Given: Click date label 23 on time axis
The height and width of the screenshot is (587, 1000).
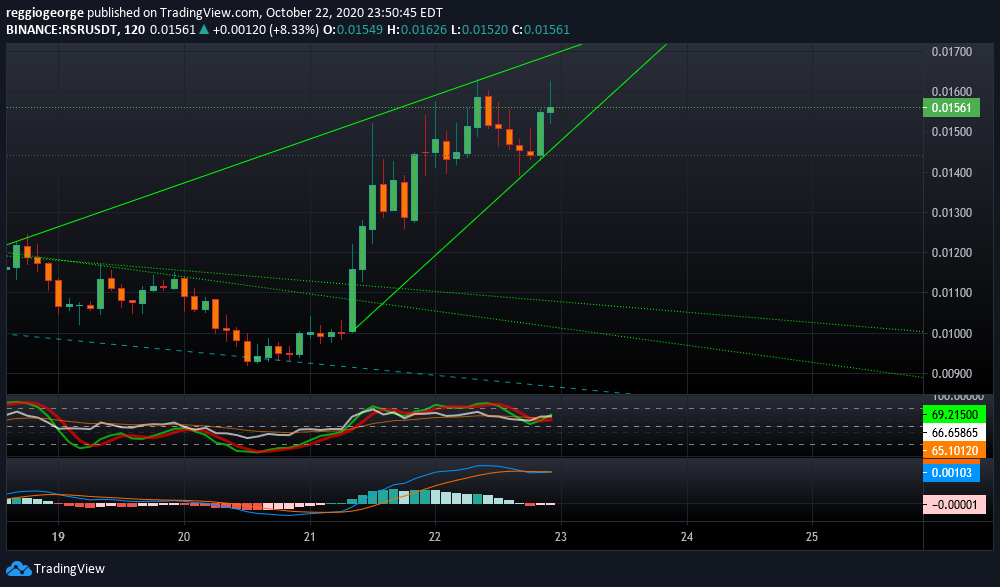Looking at the screenshot, I should (561, 536).
